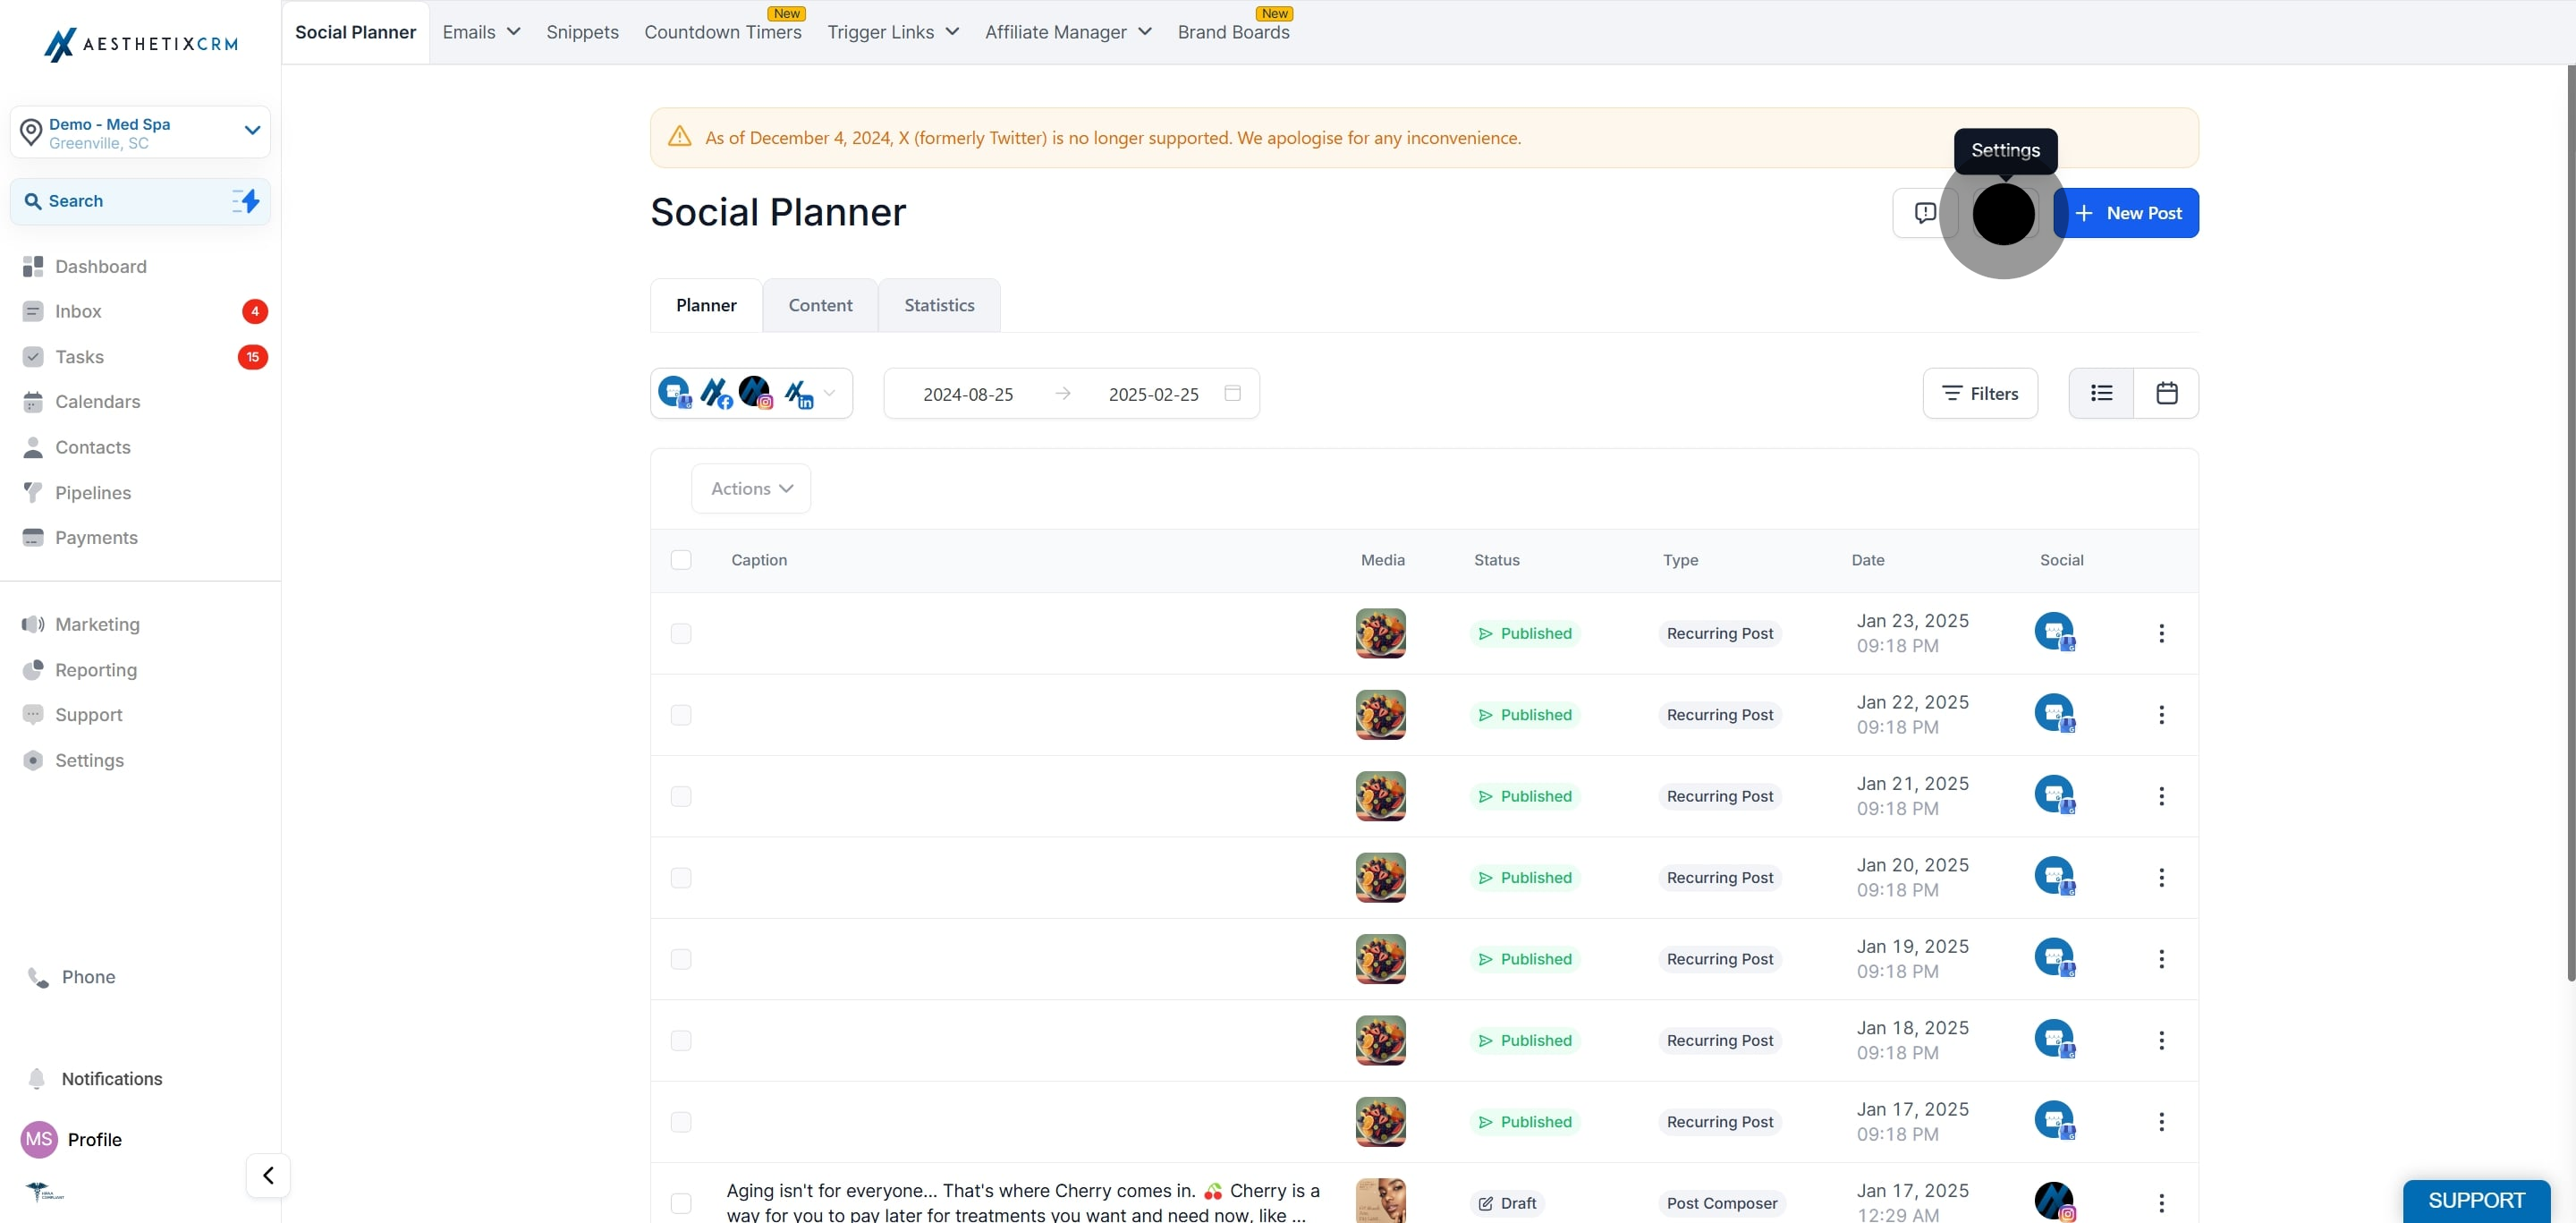Open date range calendar picker icon

1233,393
